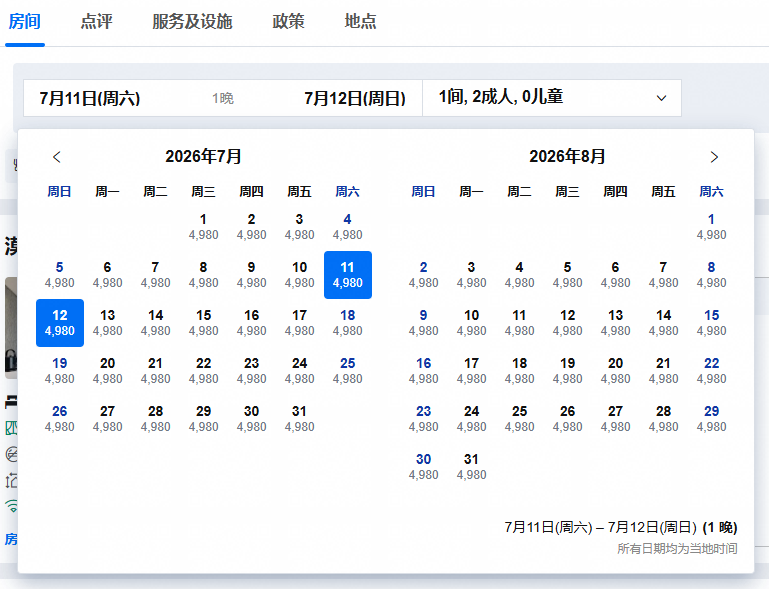Select July 22 in the calendar
This screenshot has width=769, height=589.
203,371
